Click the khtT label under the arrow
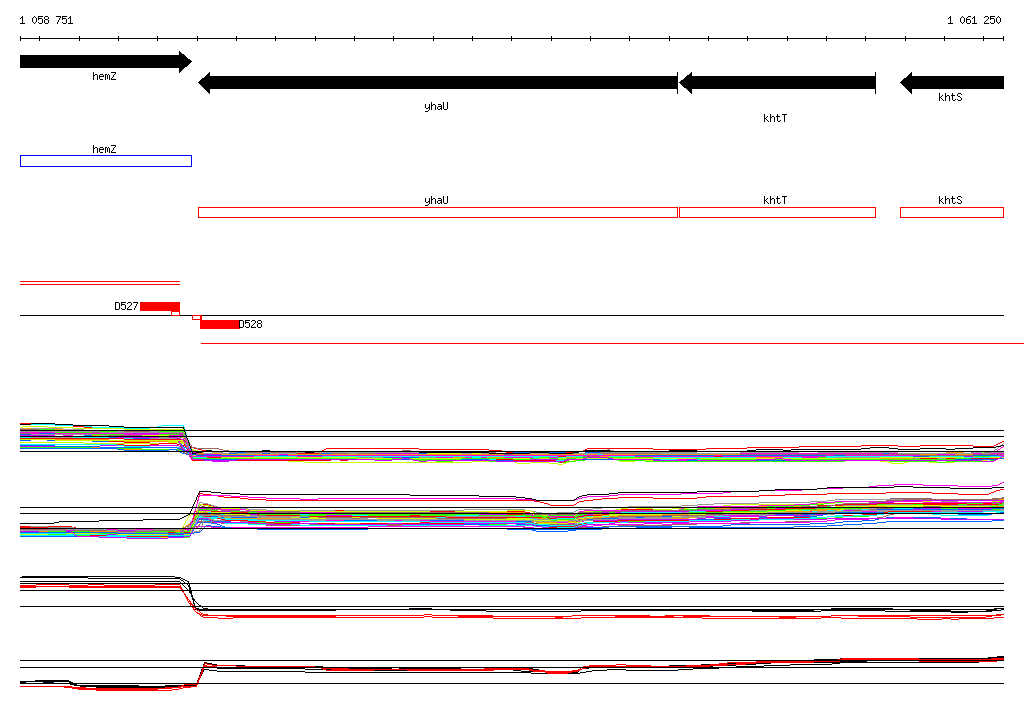Screen dimensions: 1024x714 (775, 118)
